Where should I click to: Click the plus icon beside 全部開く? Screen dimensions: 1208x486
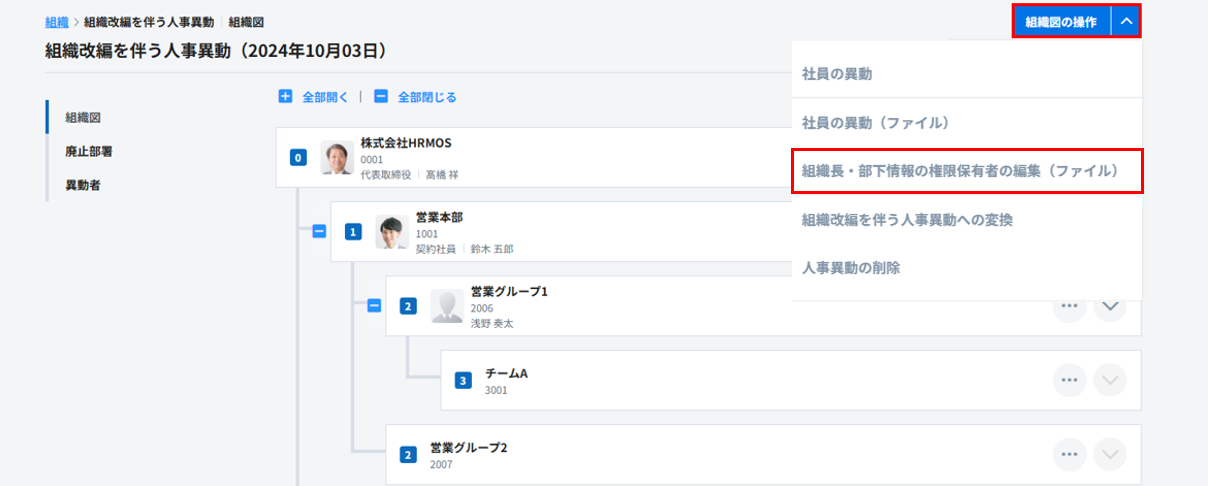[x=285, y=97]
